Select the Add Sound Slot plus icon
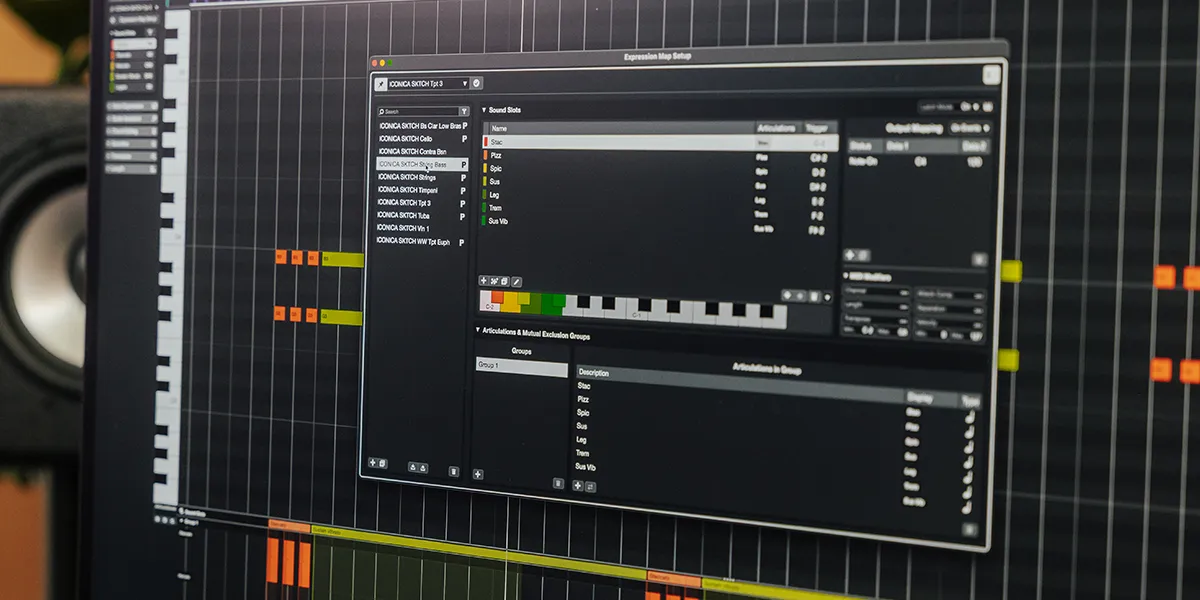 tap(483, 281)
